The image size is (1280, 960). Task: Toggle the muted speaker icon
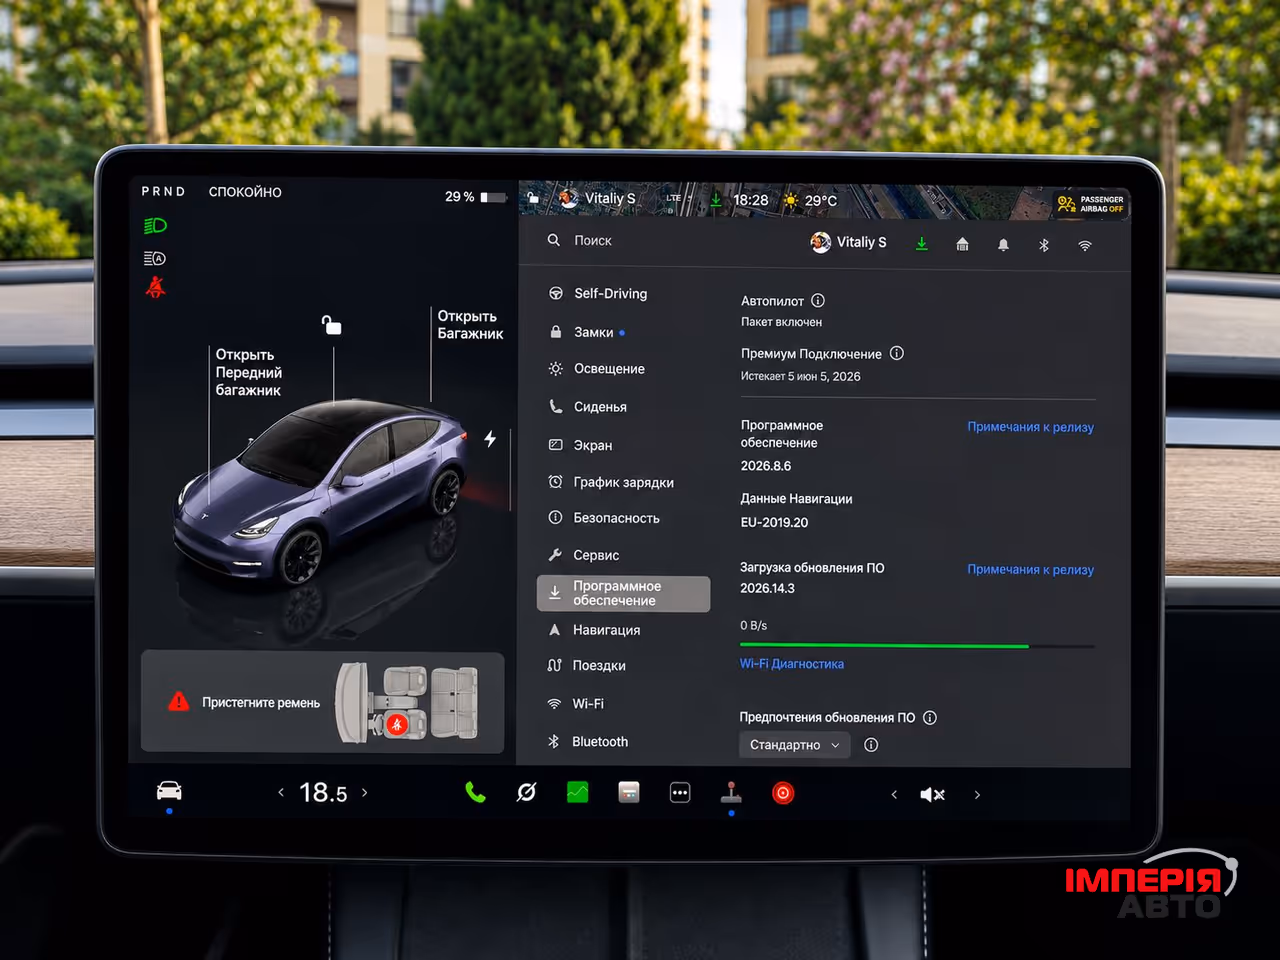932,795
